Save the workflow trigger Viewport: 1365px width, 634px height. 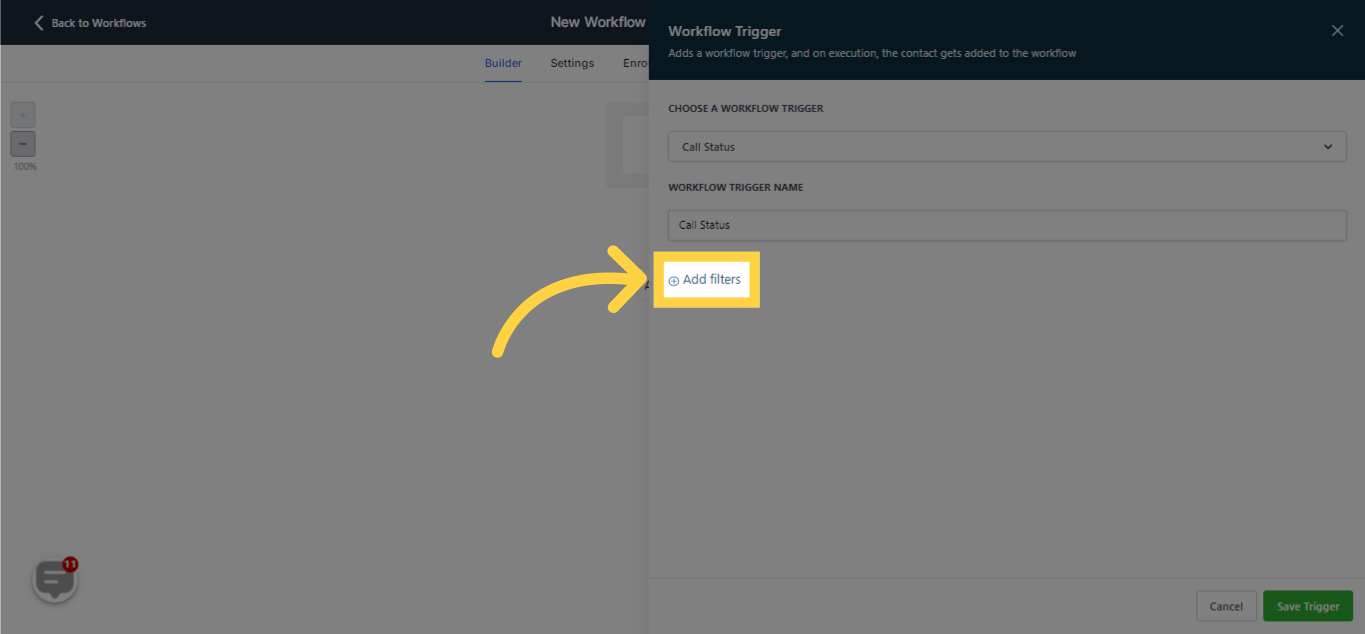1307,605
